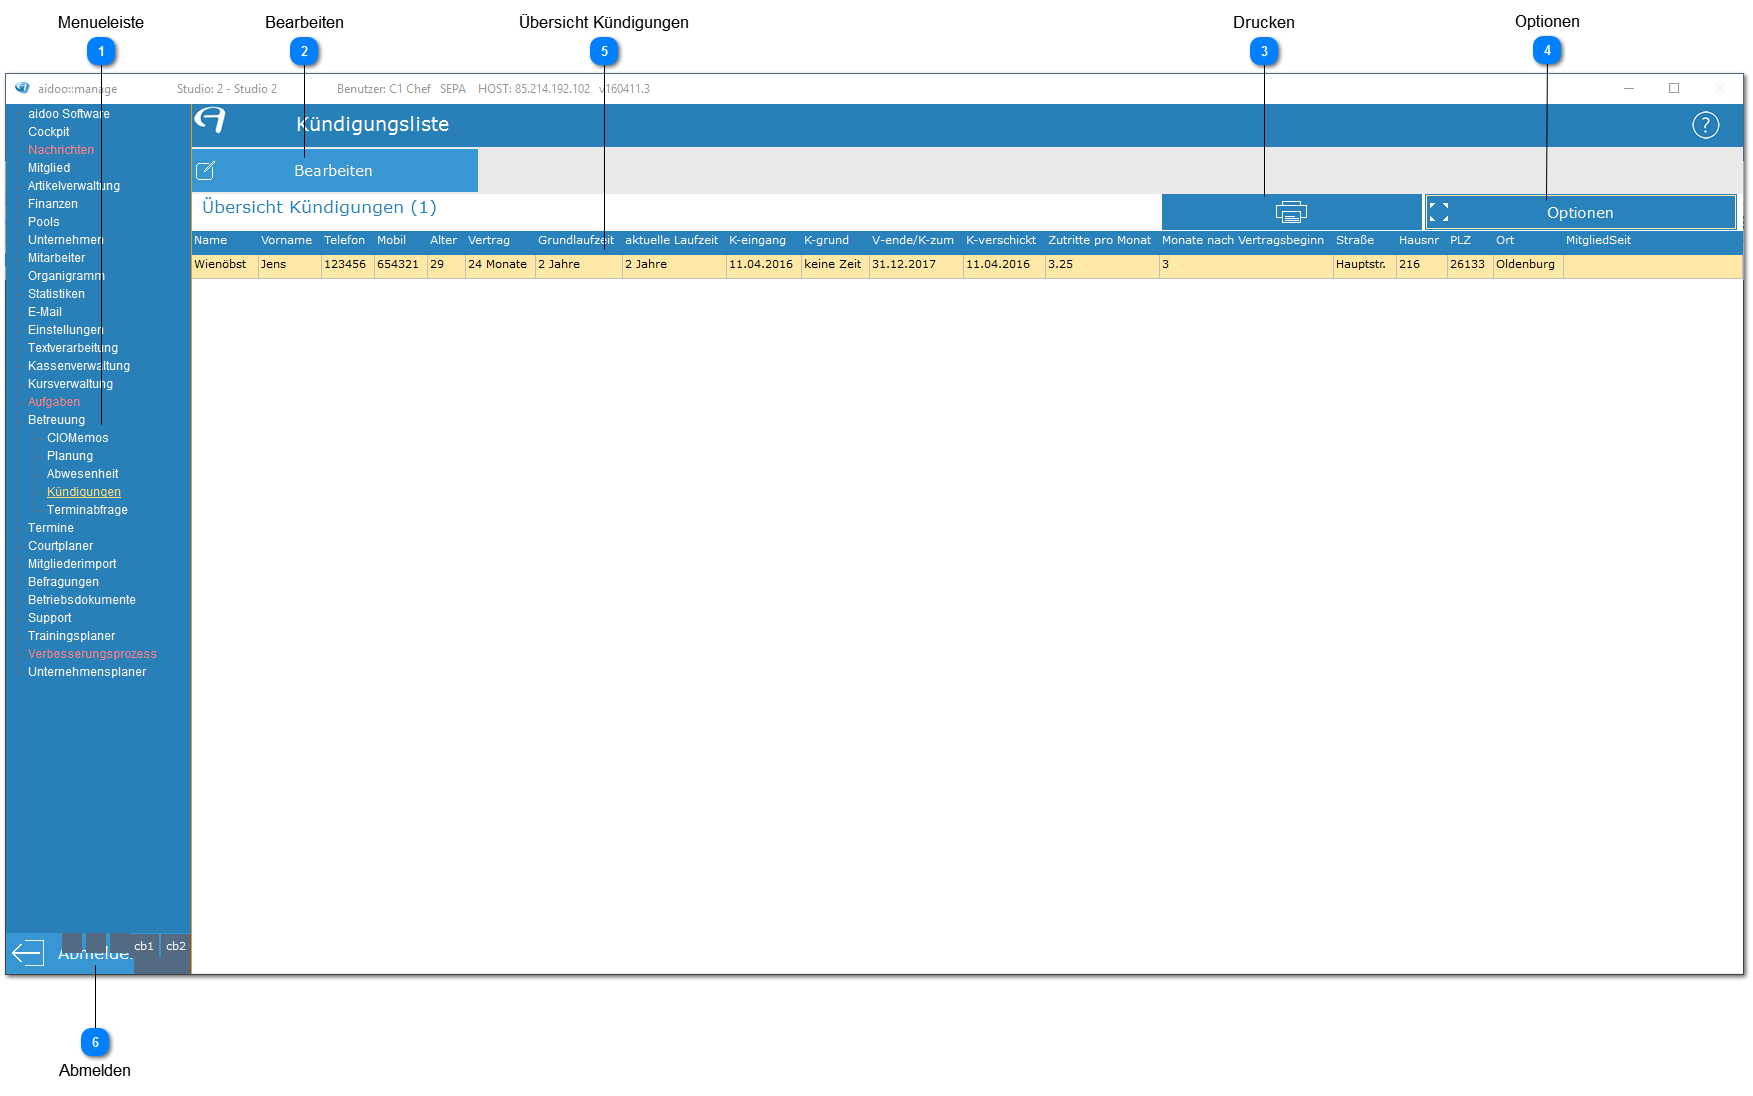The width and height of the screenshot is (1753, 1096).
Task: Open Artikelverwaltung menu entry
Action: (74, 186)
